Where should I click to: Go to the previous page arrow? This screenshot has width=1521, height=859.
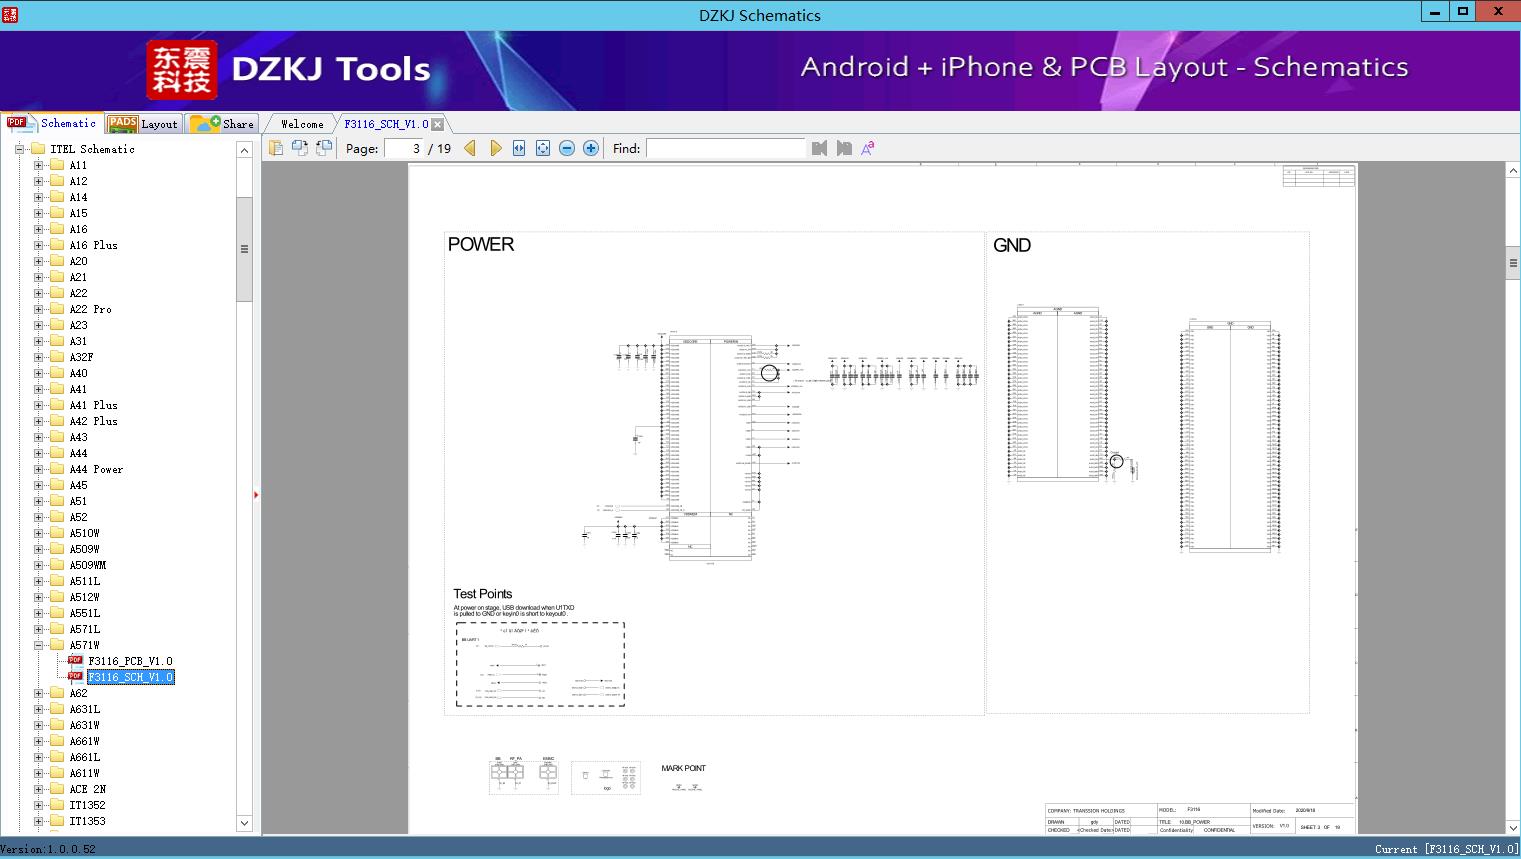click(470, 148)
